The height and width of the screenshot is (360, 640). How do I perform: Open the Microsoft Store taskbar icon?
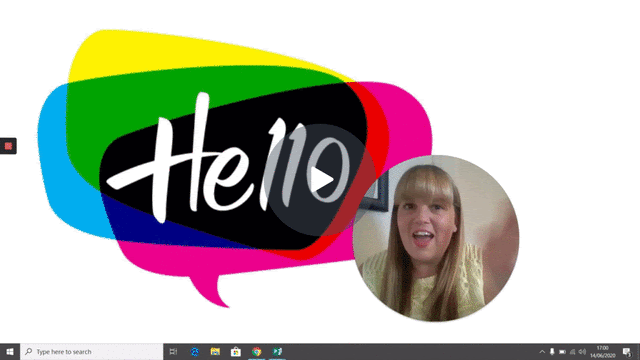click(x=236, y=351)
